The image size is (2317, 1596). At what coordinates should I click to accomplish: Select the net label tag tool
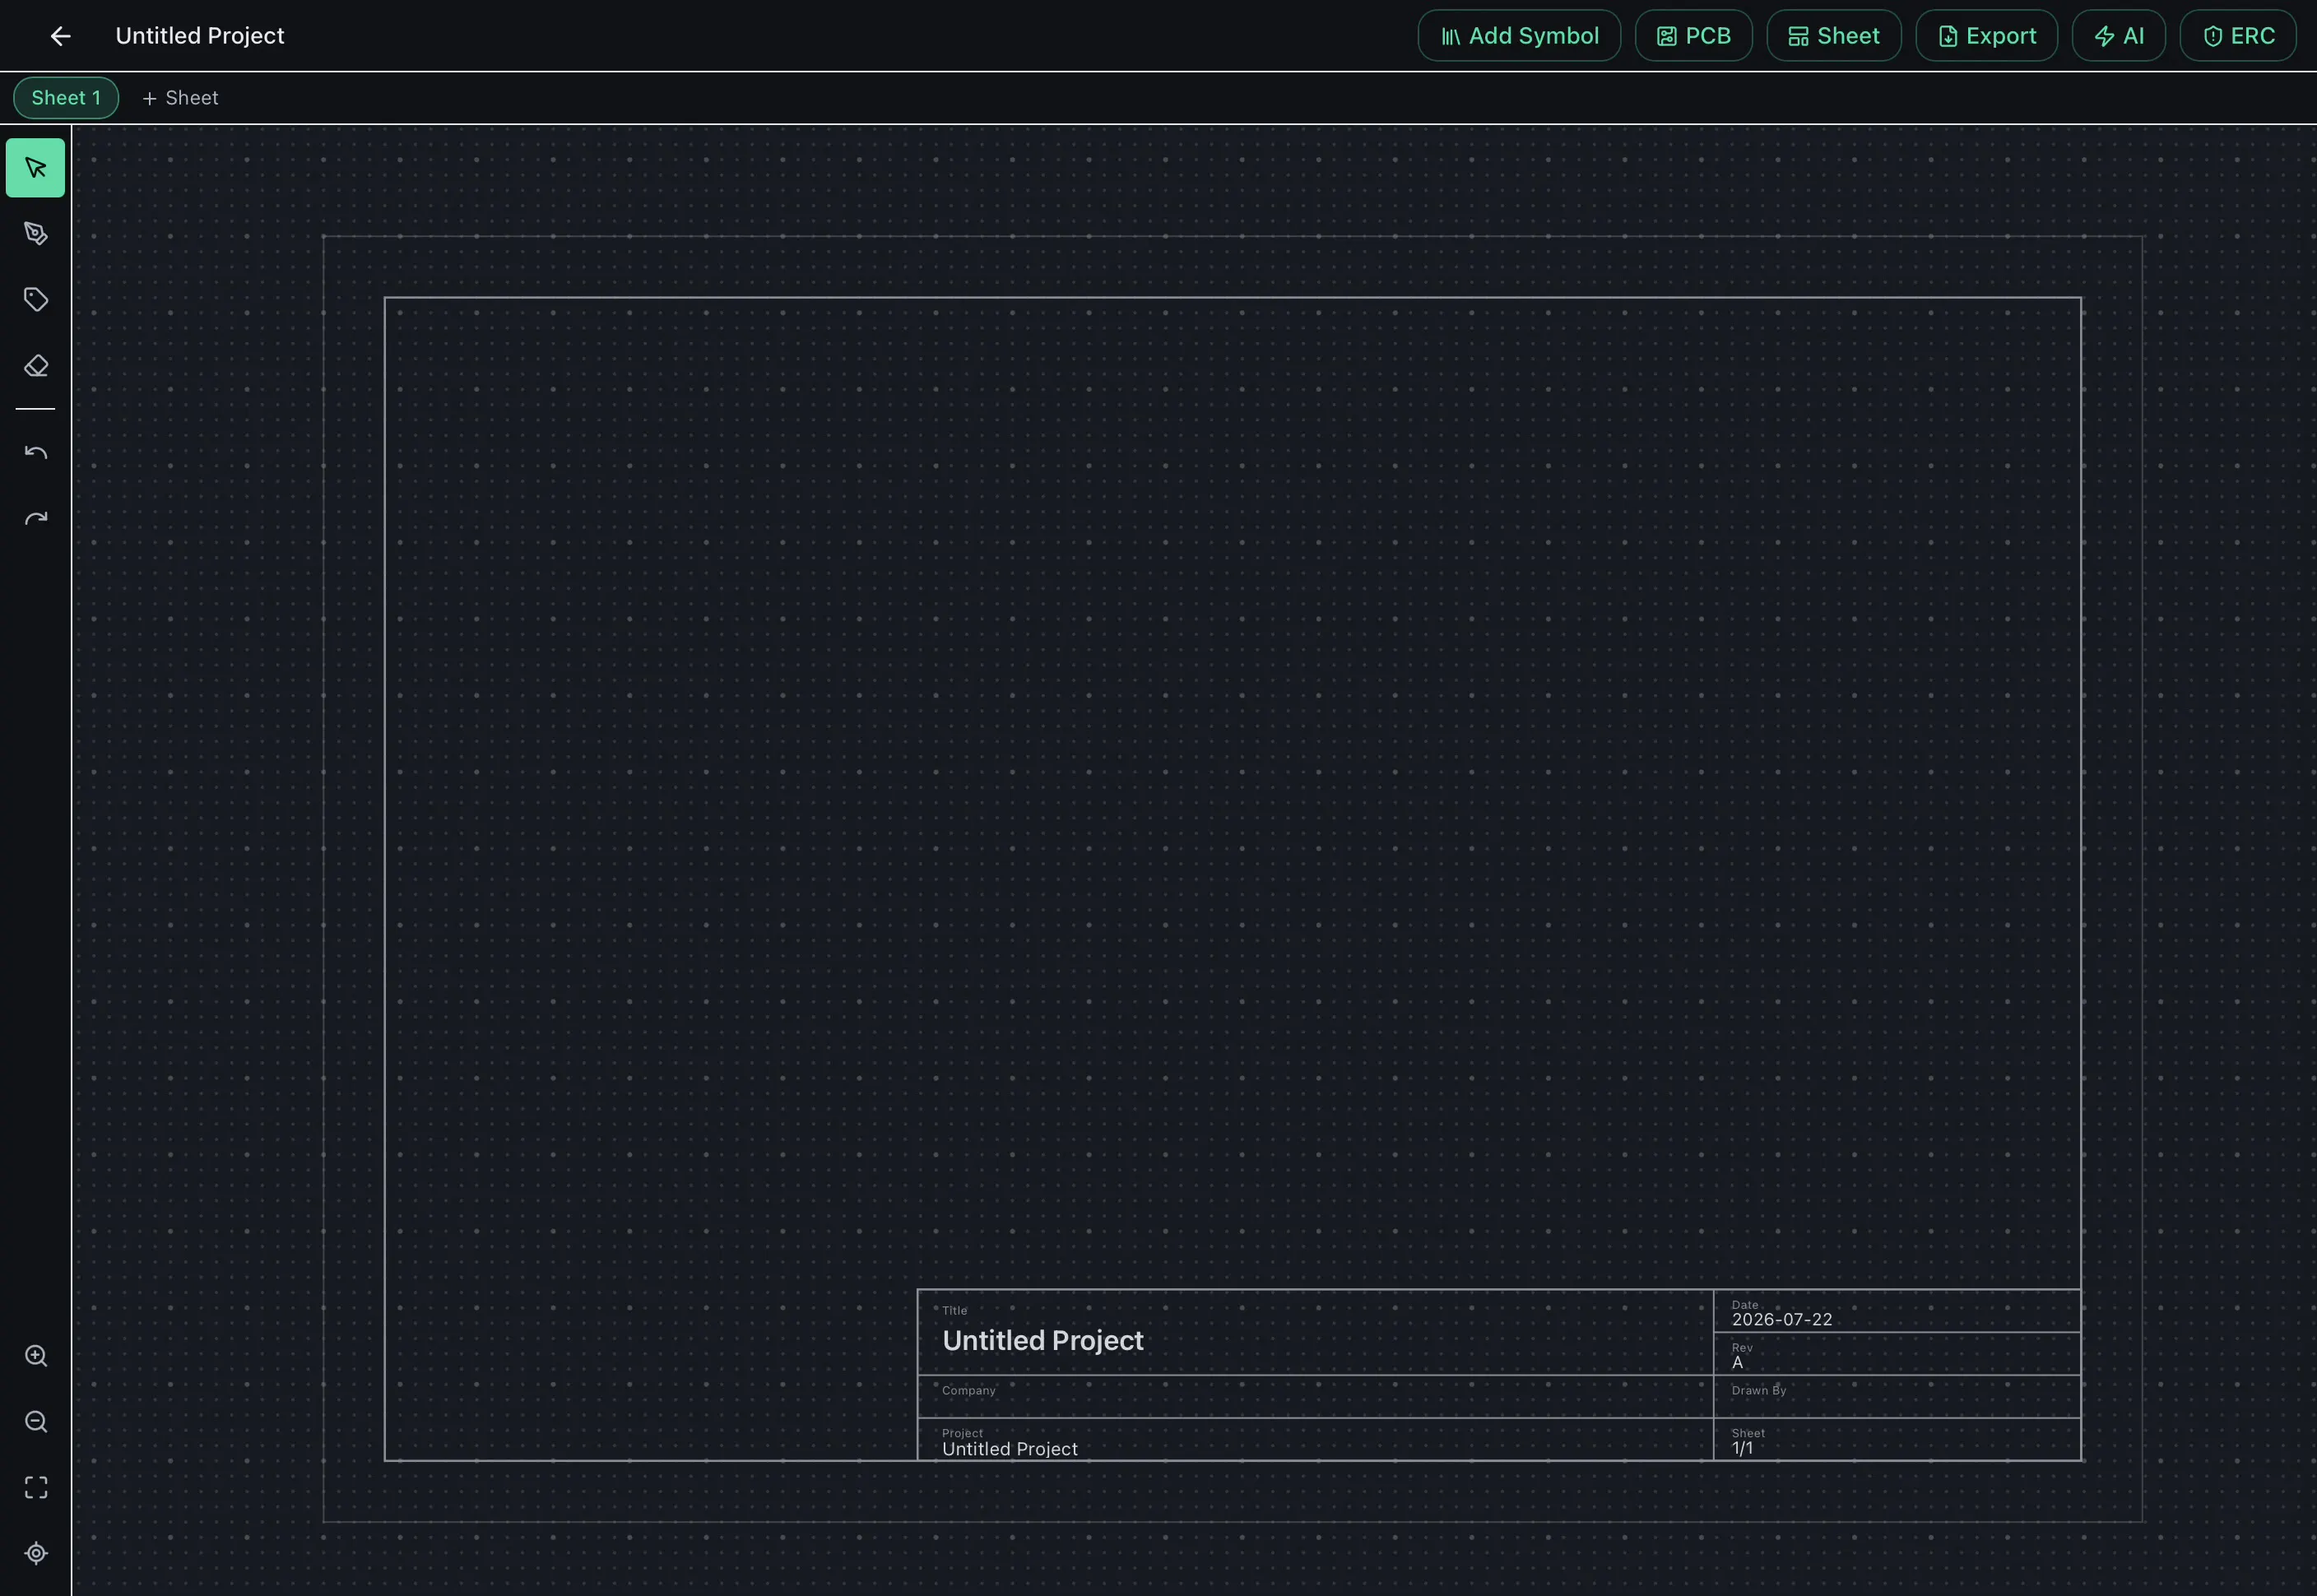pyautogui.click(x=36, y=300)
